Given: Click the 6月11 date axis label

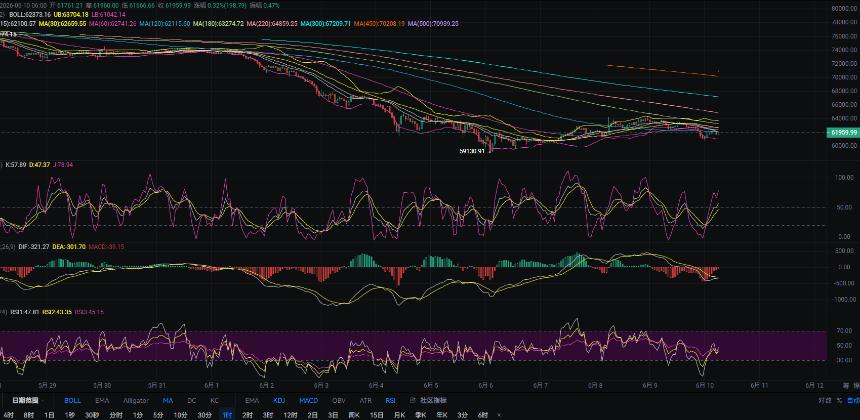Looking at the screenshot, I should pyautogui.click(x=759, y=384).
